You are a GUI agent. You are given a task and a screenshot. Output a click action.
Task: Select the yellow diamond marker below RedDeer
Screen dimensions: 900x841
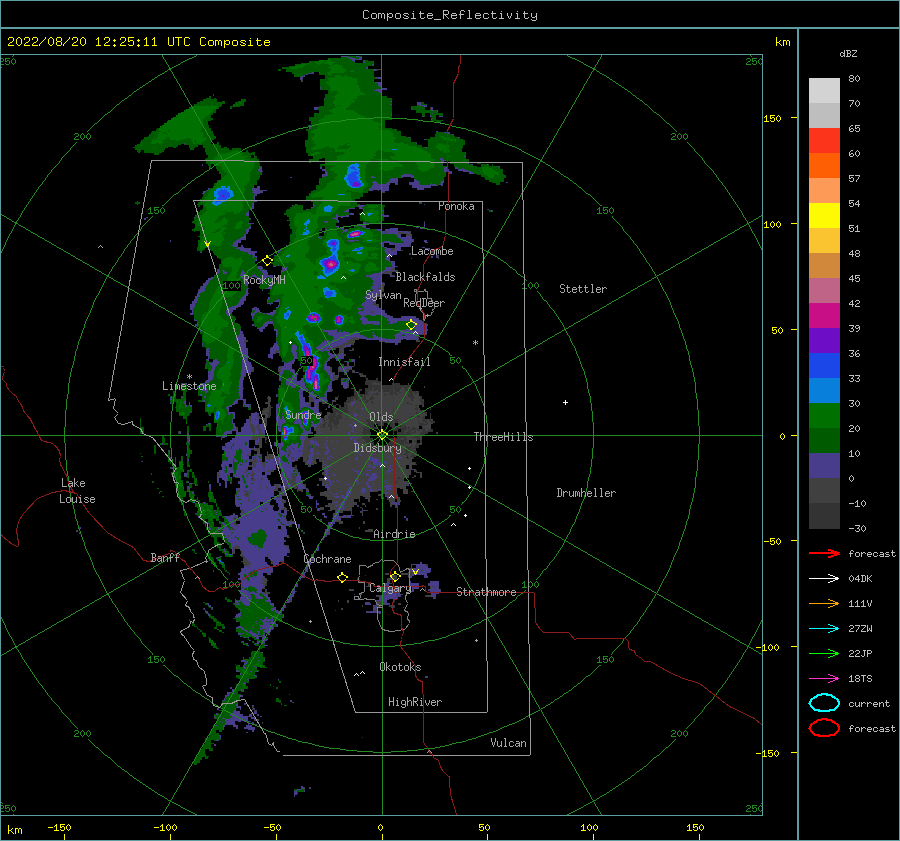pyautogui.click(x=411, y=325)
